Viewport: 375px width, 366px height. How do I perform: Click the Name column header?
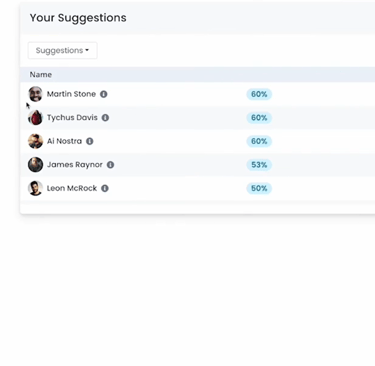pos(41,75)
